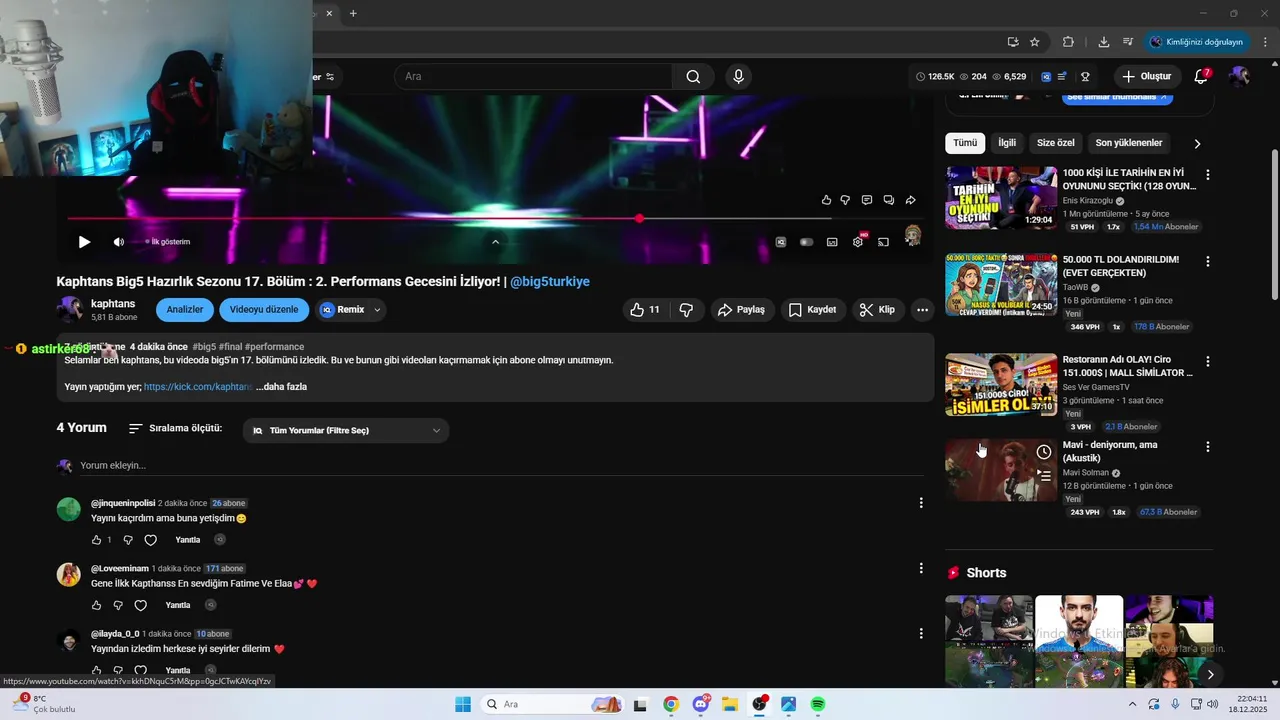Click Videoyu düzenle button
This screenshot has width=1280, height=720.
point(264,310)
